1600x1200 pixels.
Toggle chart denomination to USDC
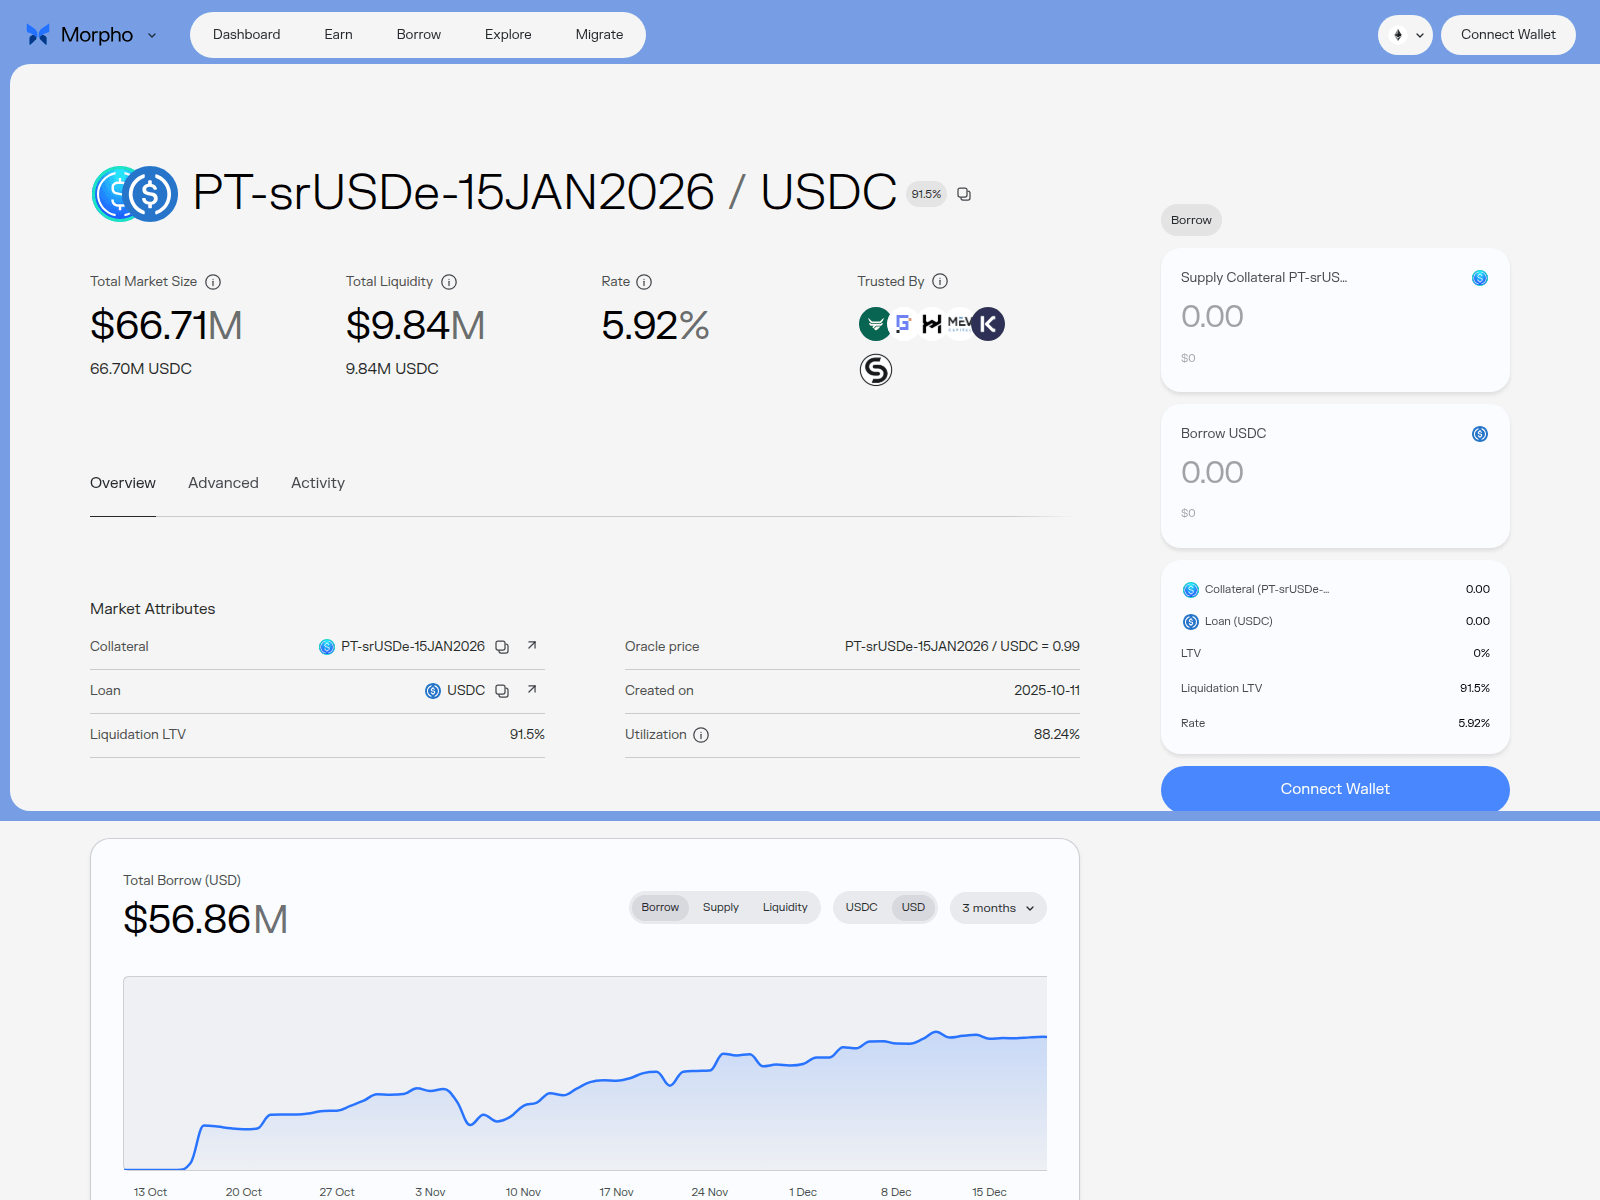[x=861, y=908]
